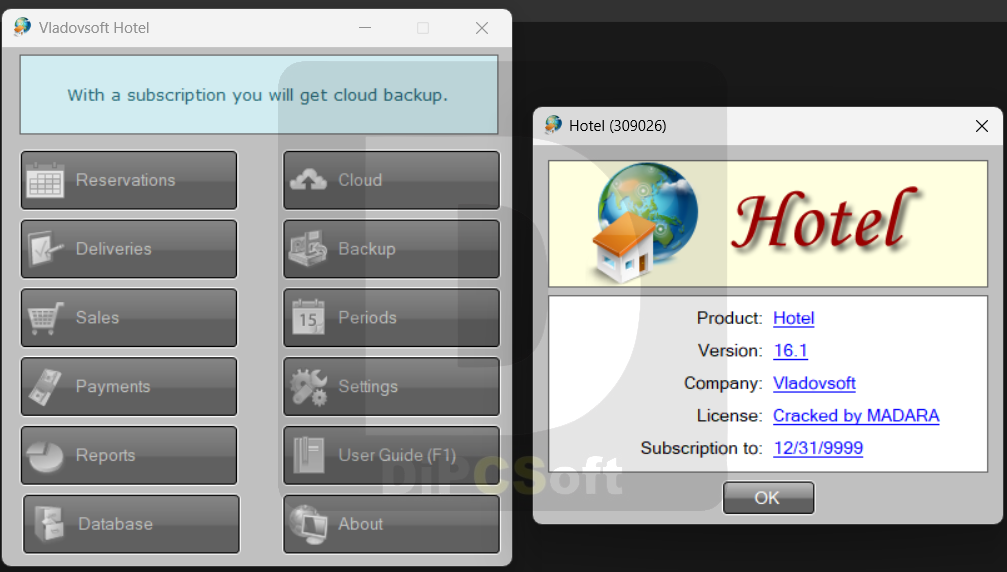Open Payments section

point(129,386)
